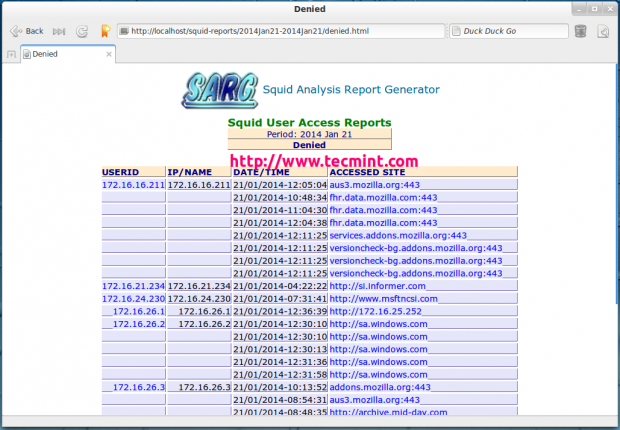Open fhr.data.mozilla.com:443 link at 11:04:30

[383, 210]
